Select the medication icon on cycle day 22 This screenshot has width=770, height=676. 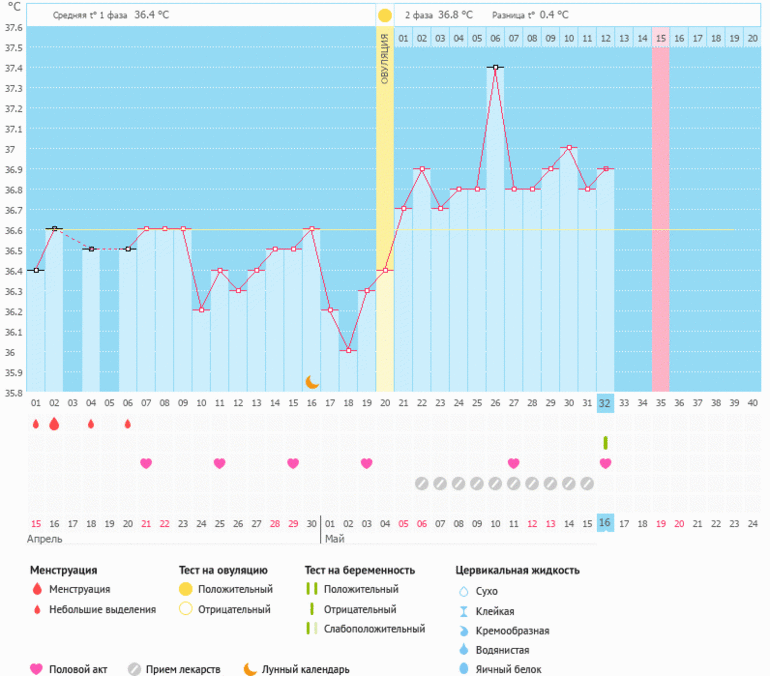coord(422,483)
